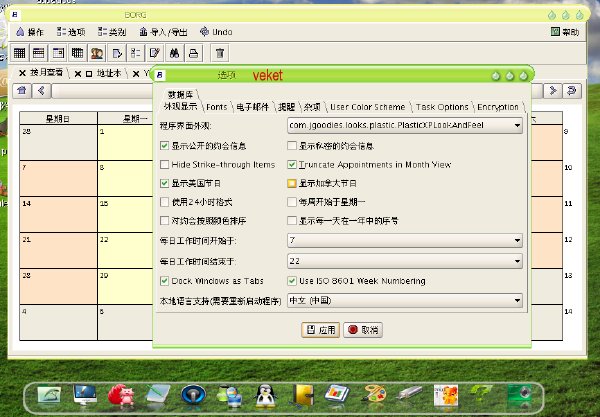Open the 选项 menu in BORG menubar
Viewport: 600px width, 417px height.
tap(71, 32)
